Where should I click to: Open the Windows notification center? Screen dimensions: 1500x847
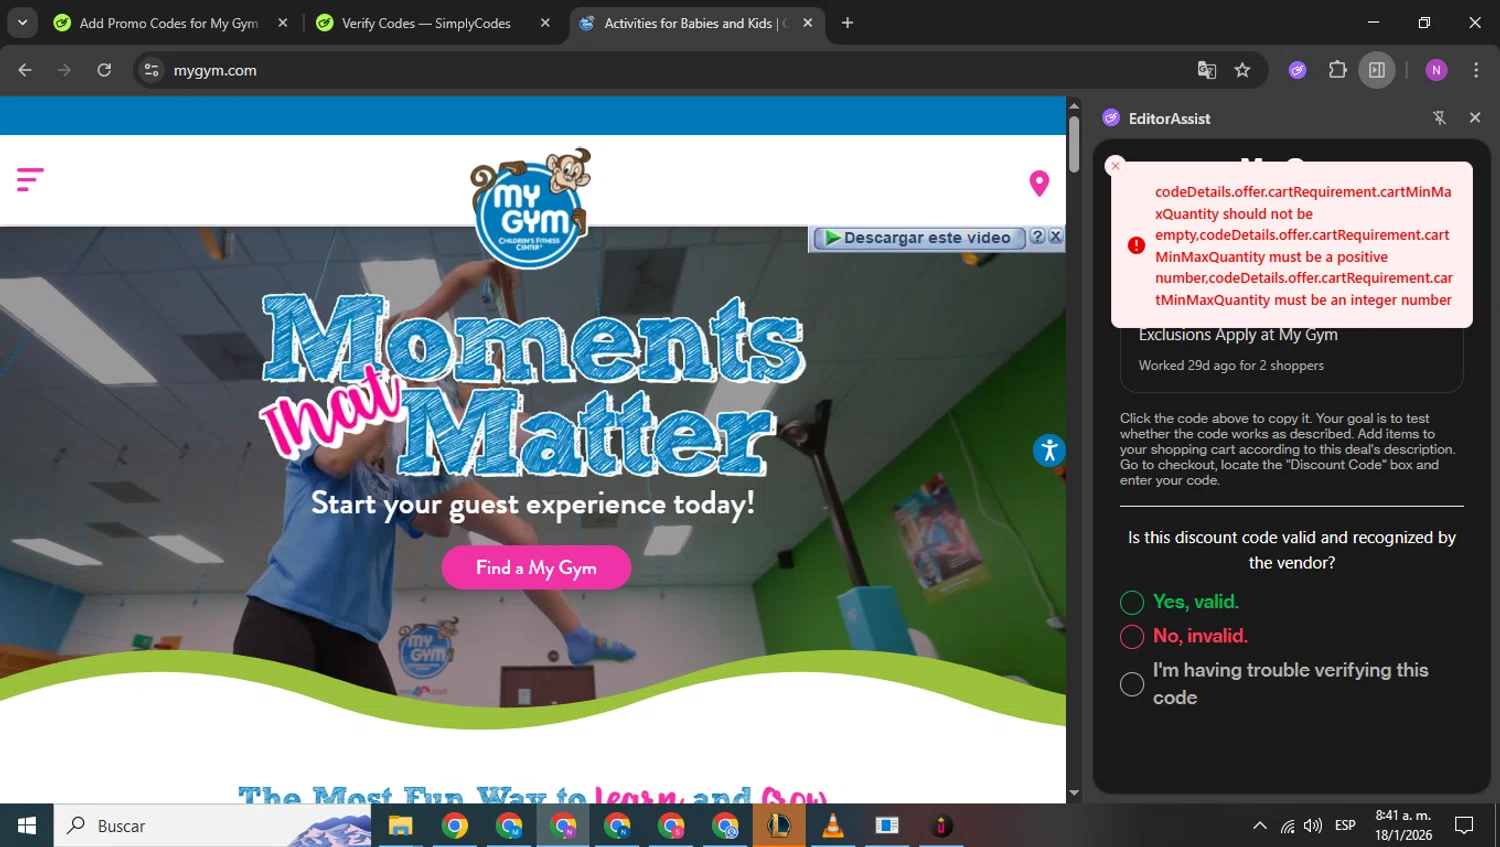[1464, 826]
